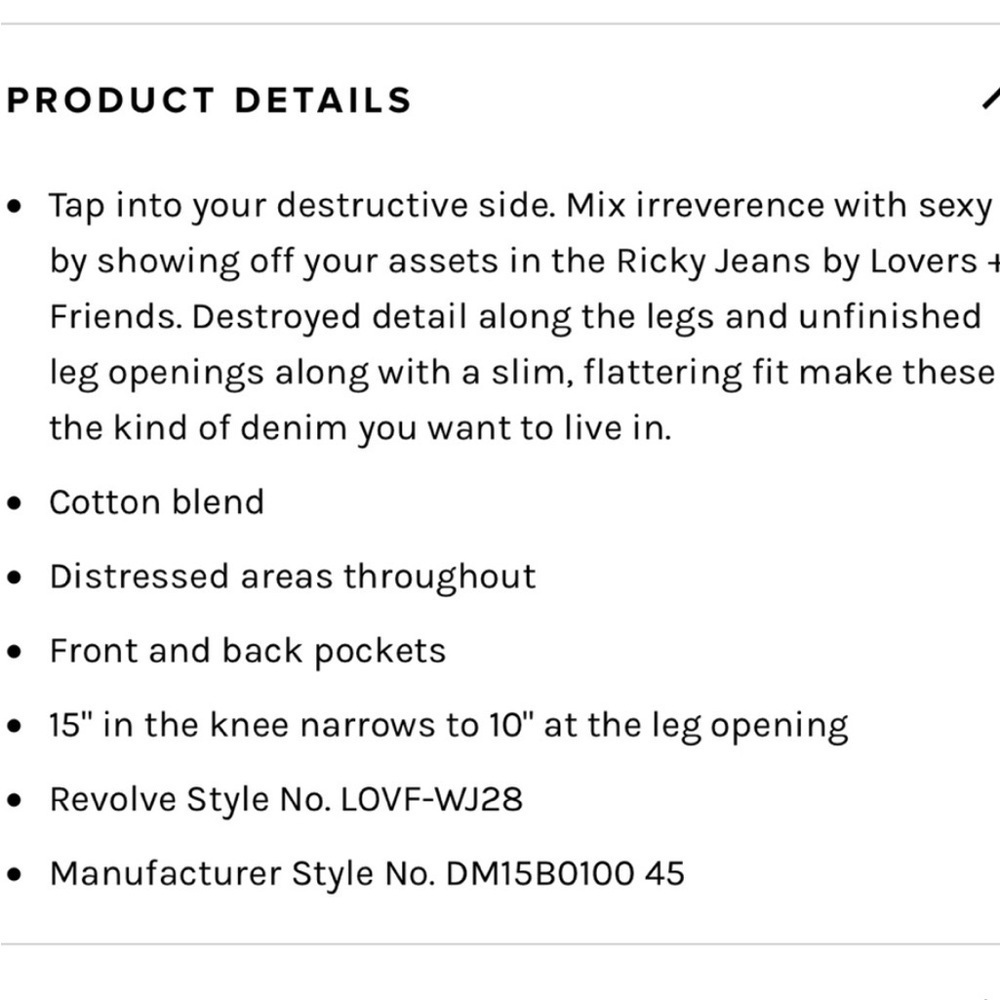Click the 'Ricky Jeans by Lovers' text

coord(797,261)
